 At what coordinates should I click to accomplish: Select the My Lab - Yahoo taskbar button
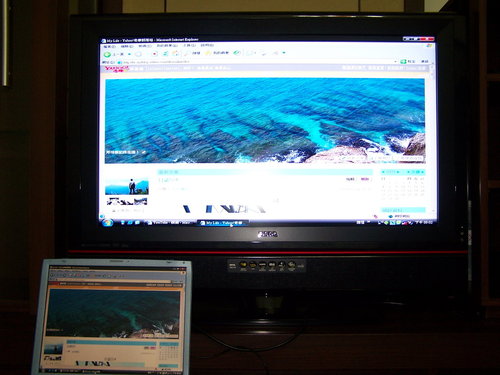click(x=223, y=223)
